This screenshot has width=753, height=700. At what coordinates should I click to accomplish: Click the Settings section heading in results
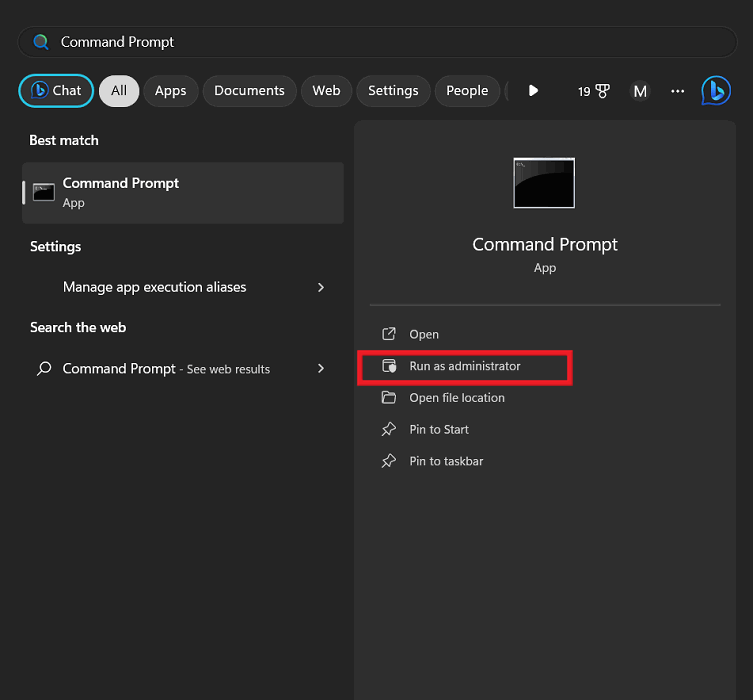55,247
